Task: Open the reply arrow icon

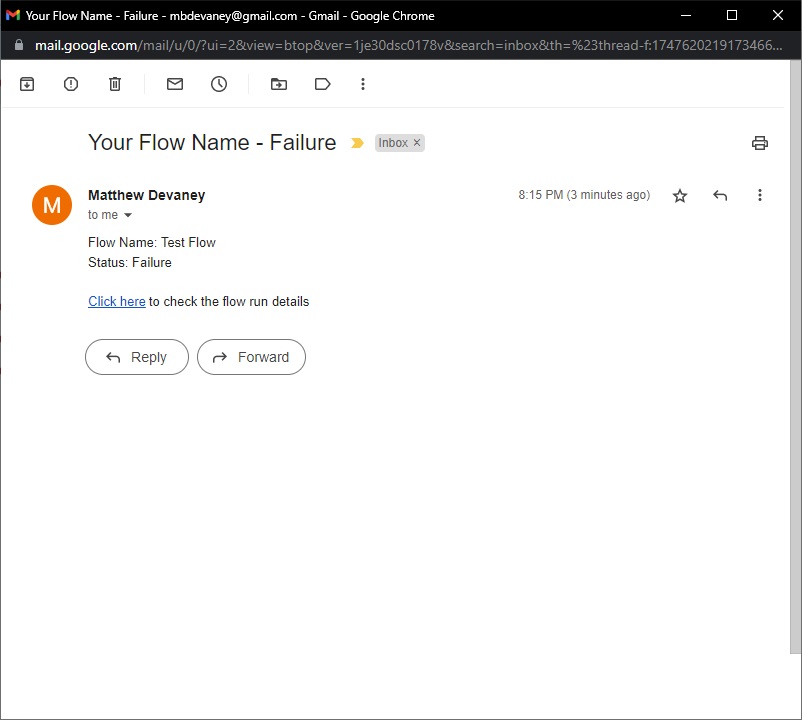Action: pos(720,195)
